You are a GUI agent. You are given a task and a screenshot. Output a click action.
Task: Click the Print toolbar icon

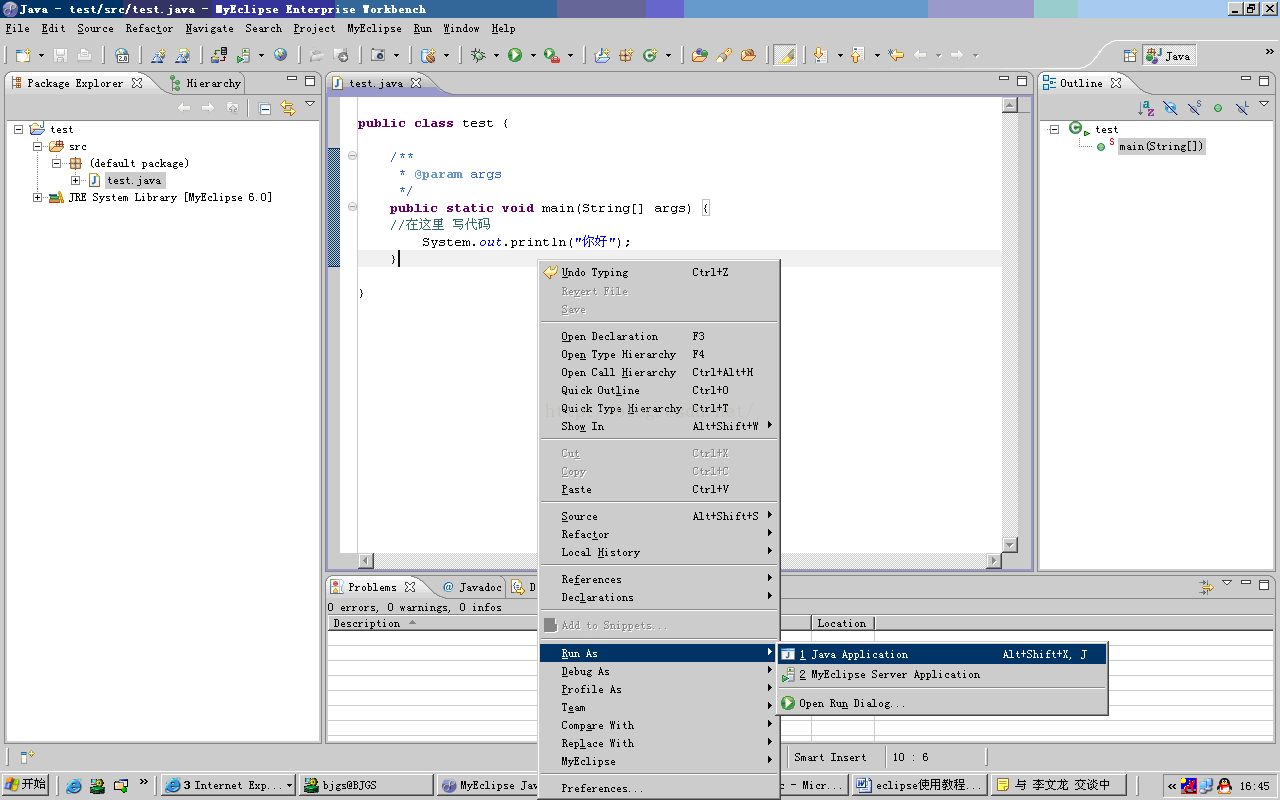84,55
